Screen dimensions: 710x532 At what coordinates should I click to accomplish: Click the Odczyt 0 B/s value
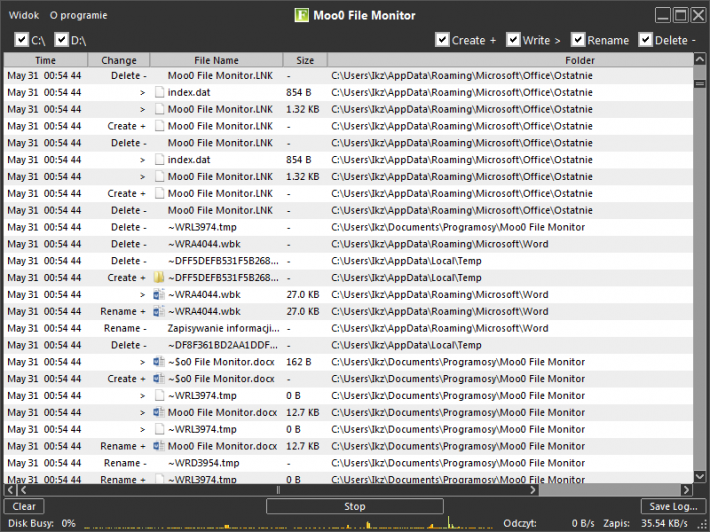point(583,523)
